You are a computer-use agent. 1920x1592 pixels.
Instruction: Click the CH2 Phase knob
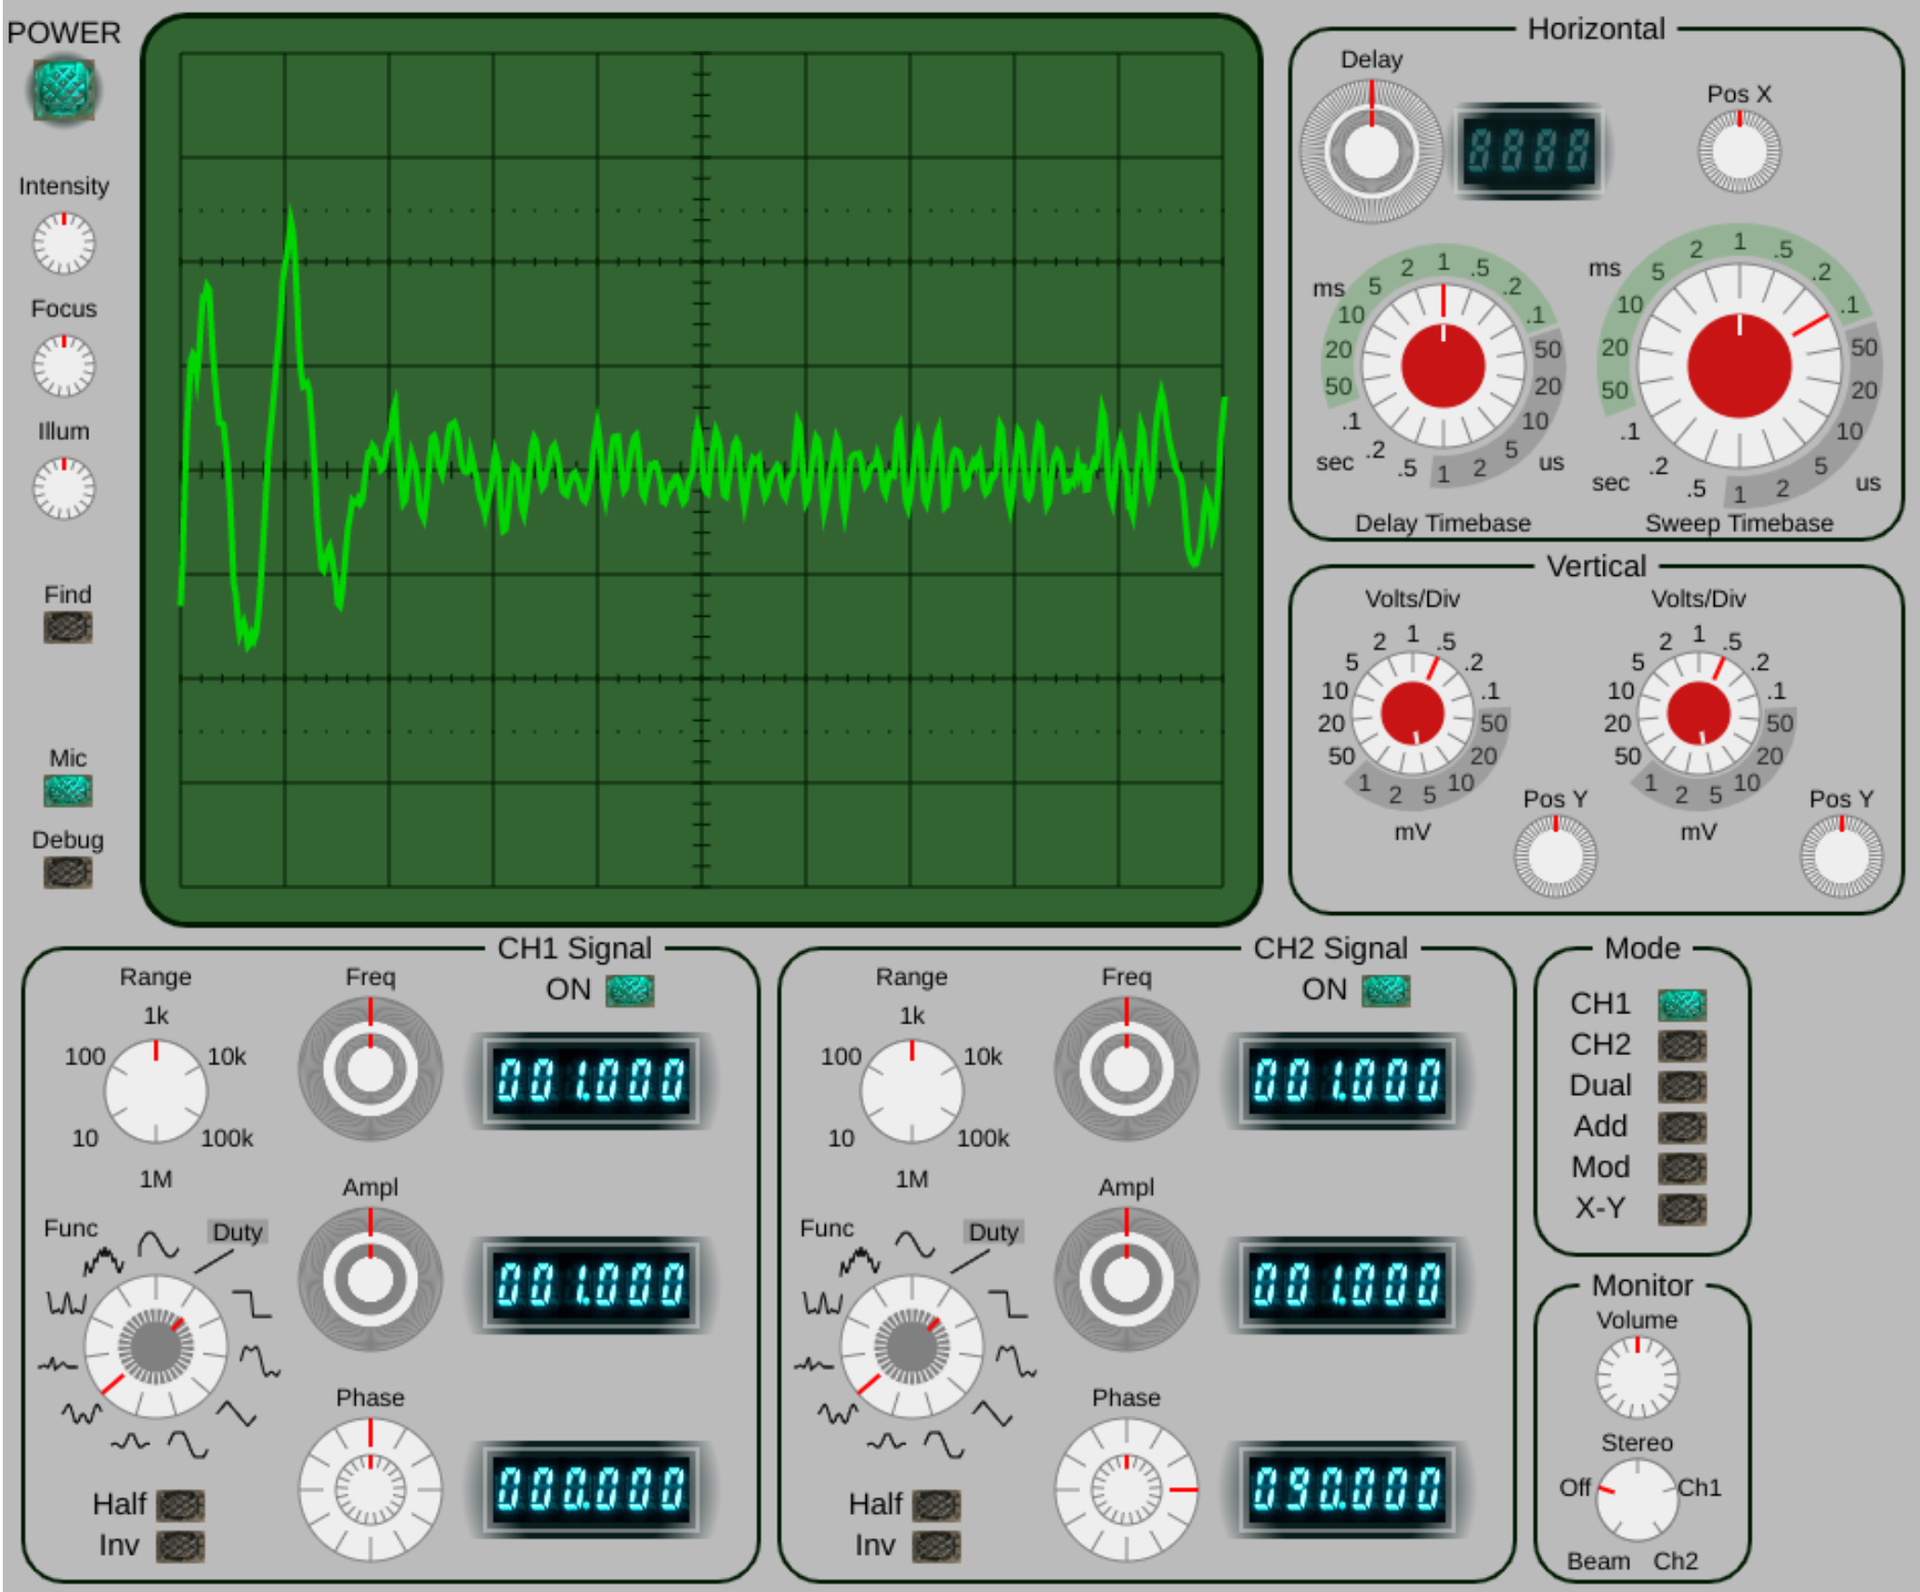coord(1126,1490)
